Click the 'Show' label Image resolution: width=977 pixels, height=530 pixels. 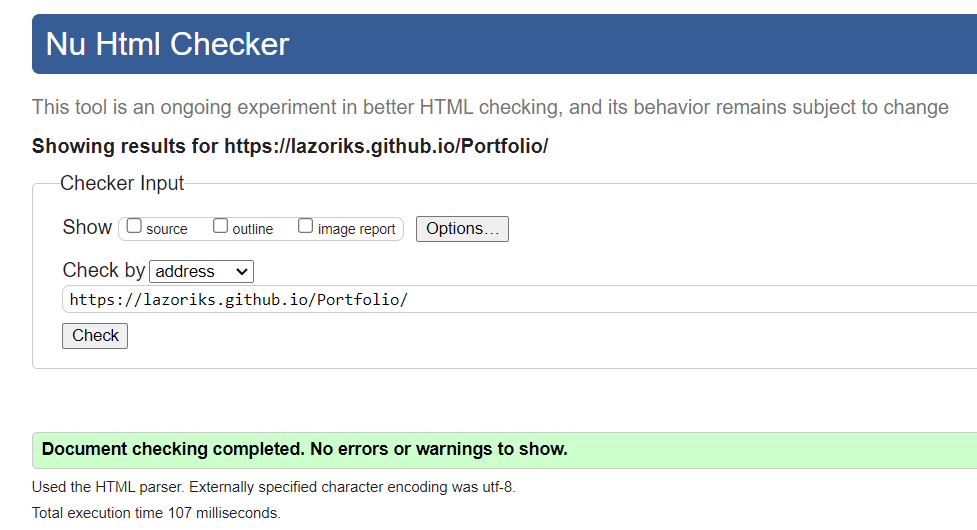[x=87, y=227]
